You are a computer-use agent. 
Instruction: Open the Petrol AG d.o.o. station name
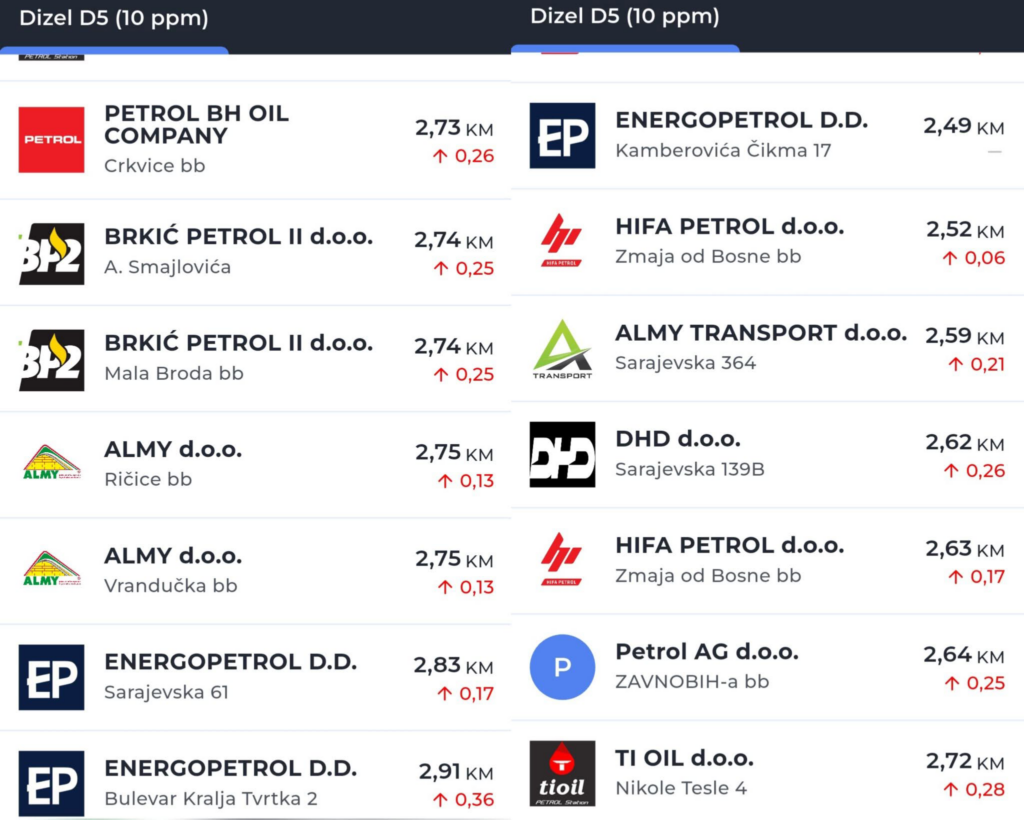706,652
